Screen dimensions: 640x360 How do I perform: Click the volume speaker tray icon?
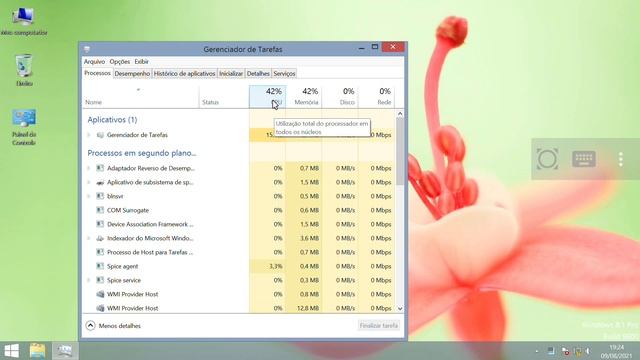point(588,351)
